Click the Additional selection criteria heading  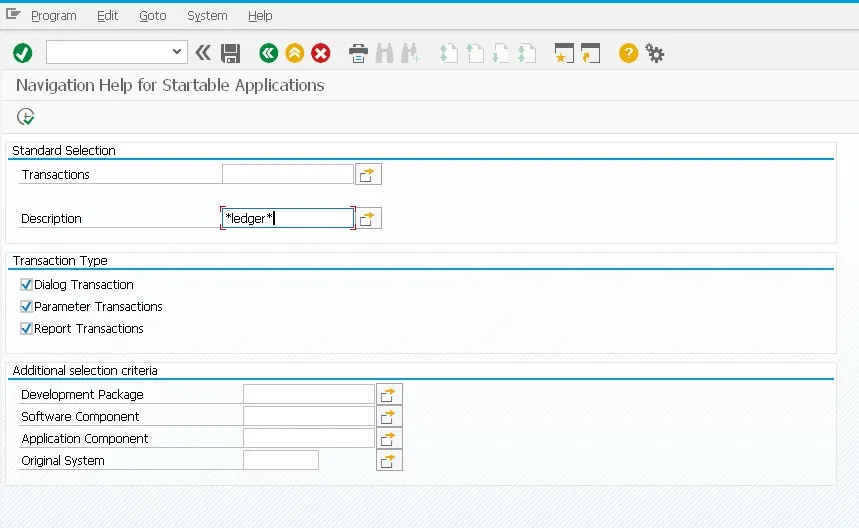85,371
